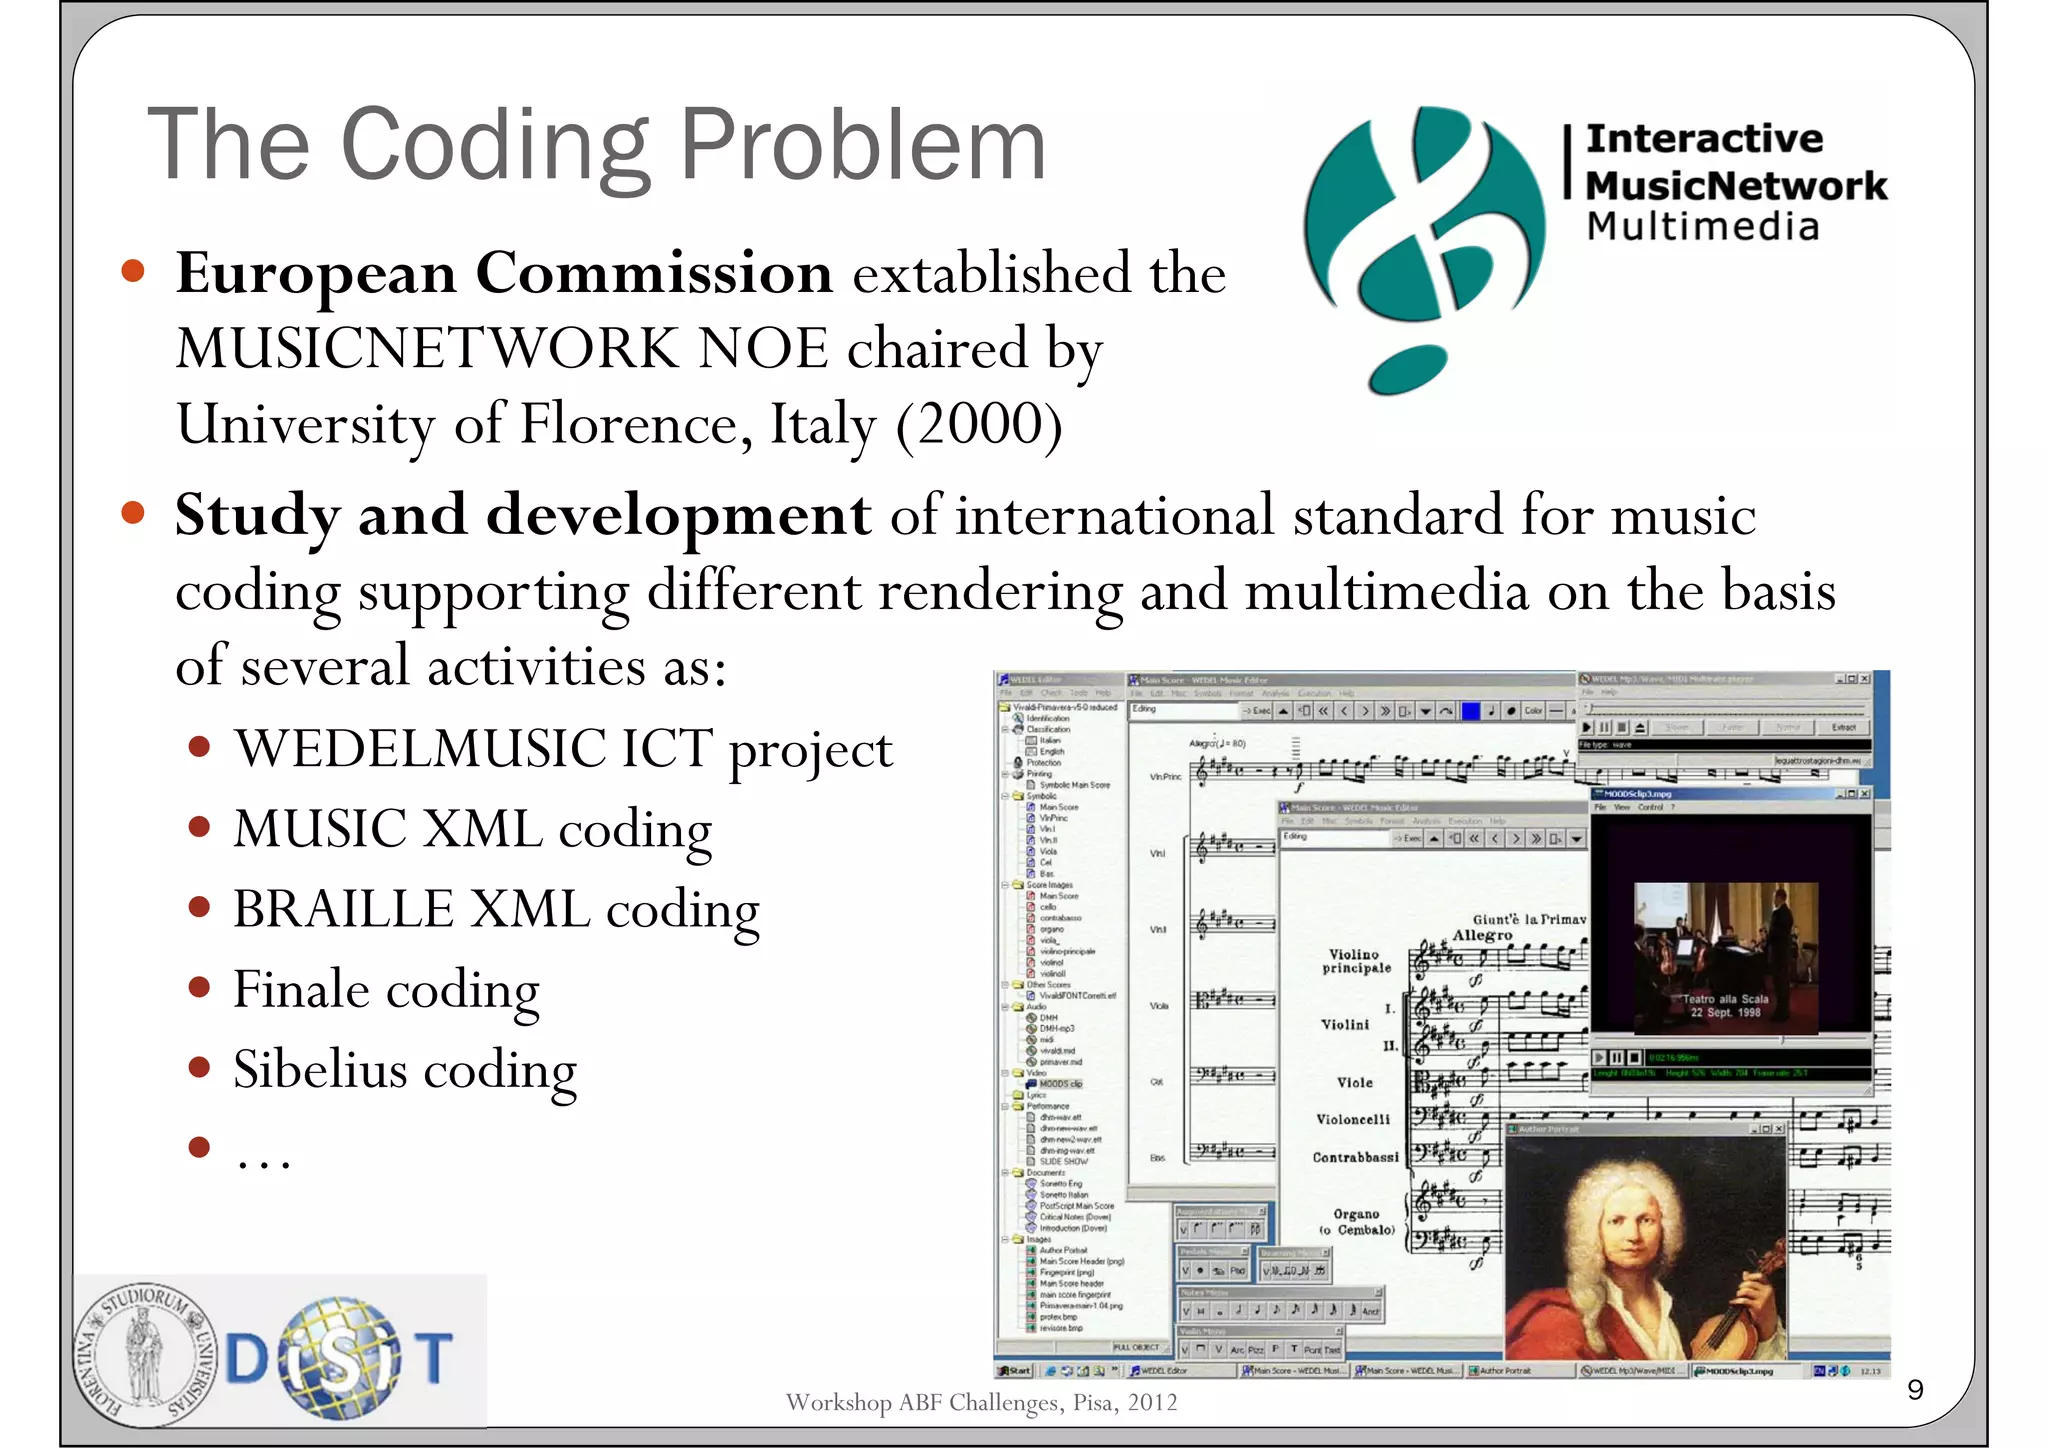Viewport: 2048px width, 1448px height.
Task: Stop playback in WEDEL Mp3/Wave/MIDI player
Action: pos(1622,727)
